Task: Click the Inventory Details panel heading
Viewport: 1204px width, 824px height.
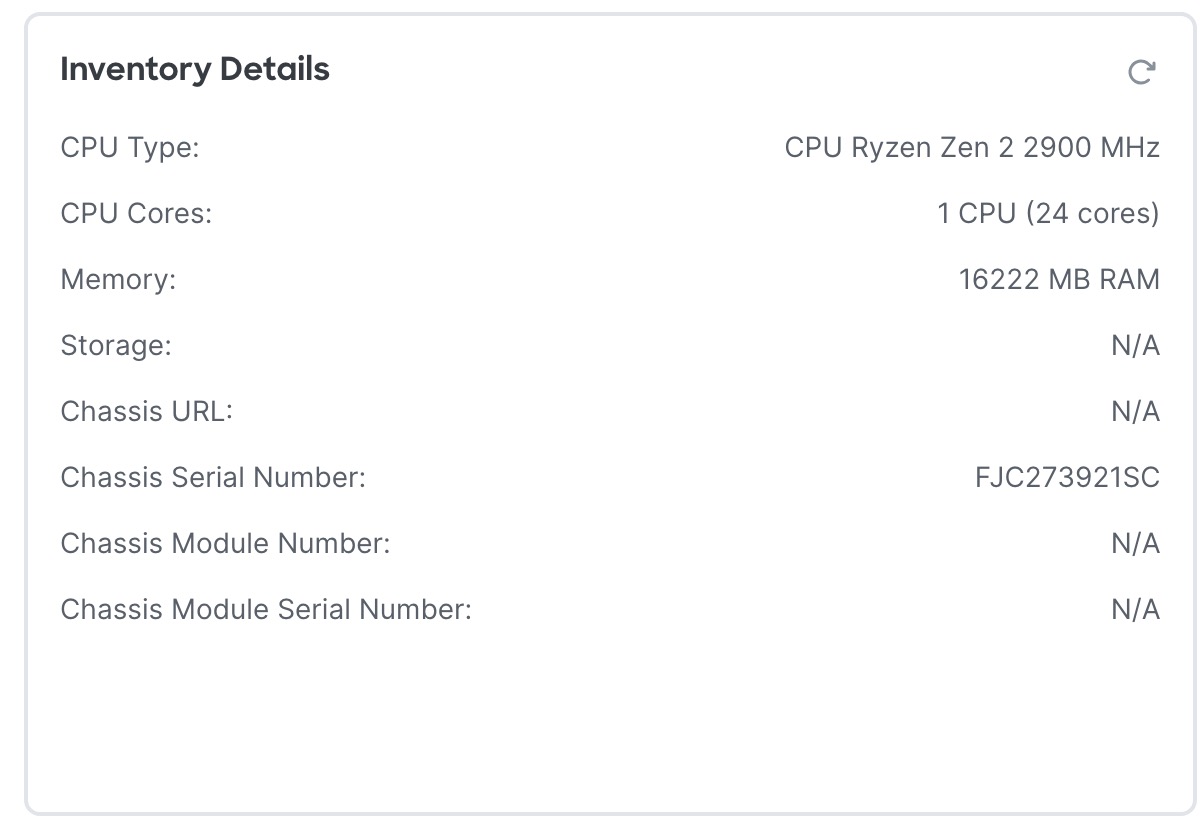Action: (195, 69)
